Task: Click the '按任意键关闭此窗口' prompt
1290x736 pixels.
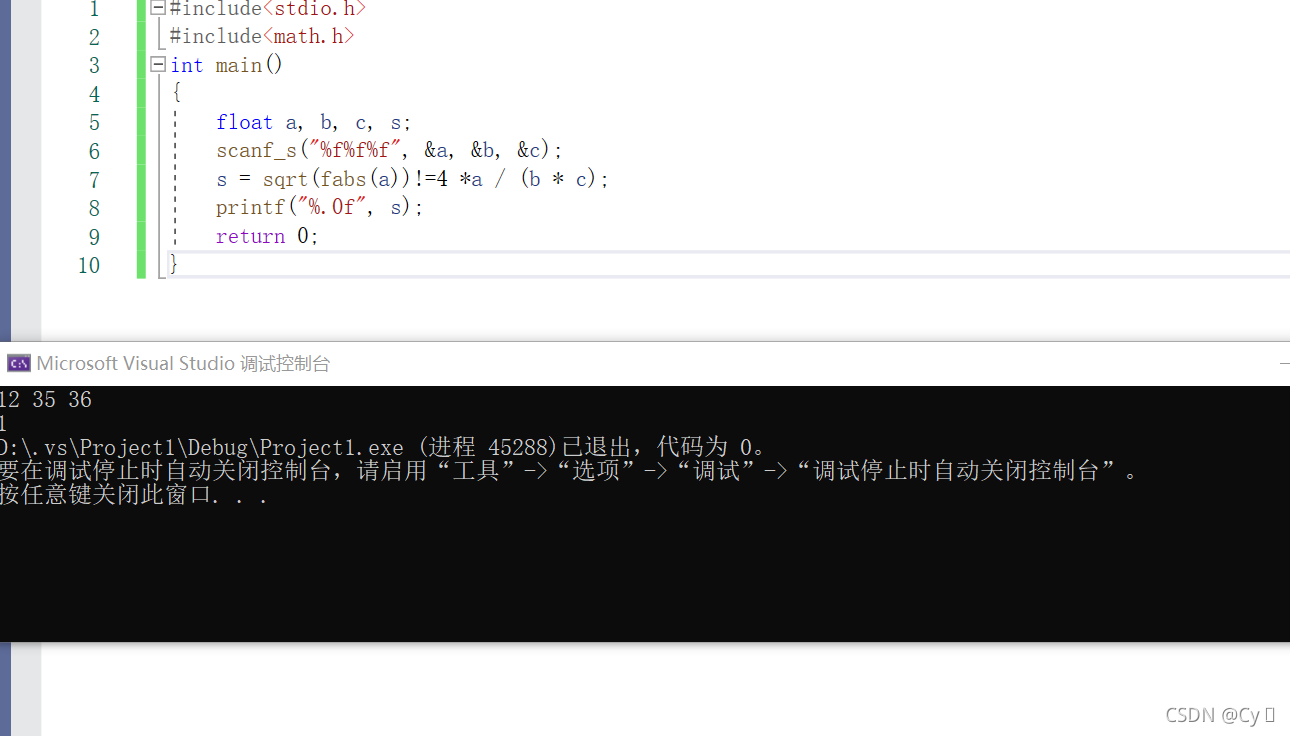Action: [134, 495]
